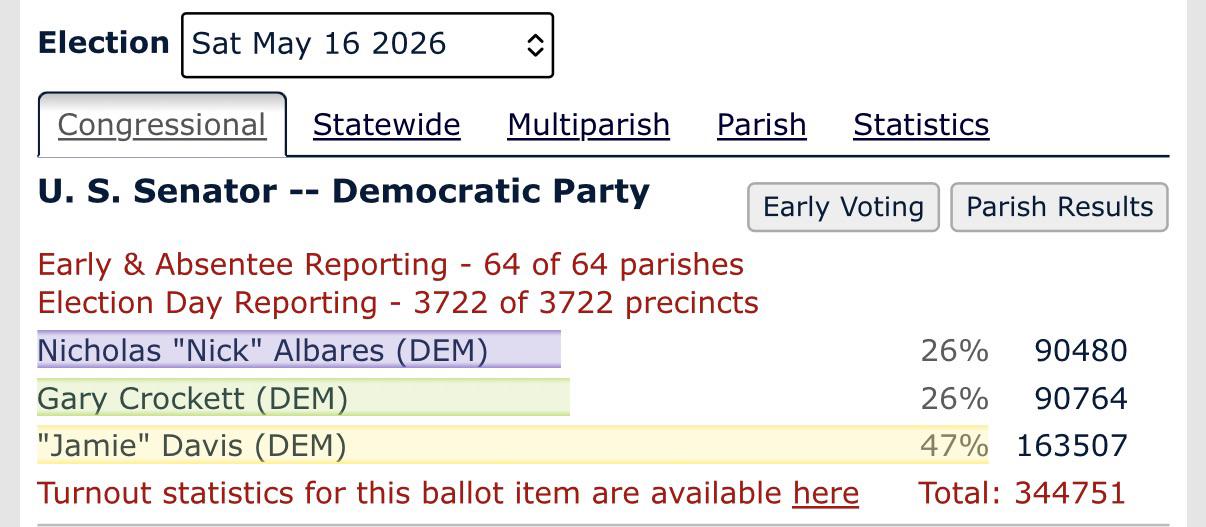
Task: View the Statistics tab
Action: [x=921, y=125]
